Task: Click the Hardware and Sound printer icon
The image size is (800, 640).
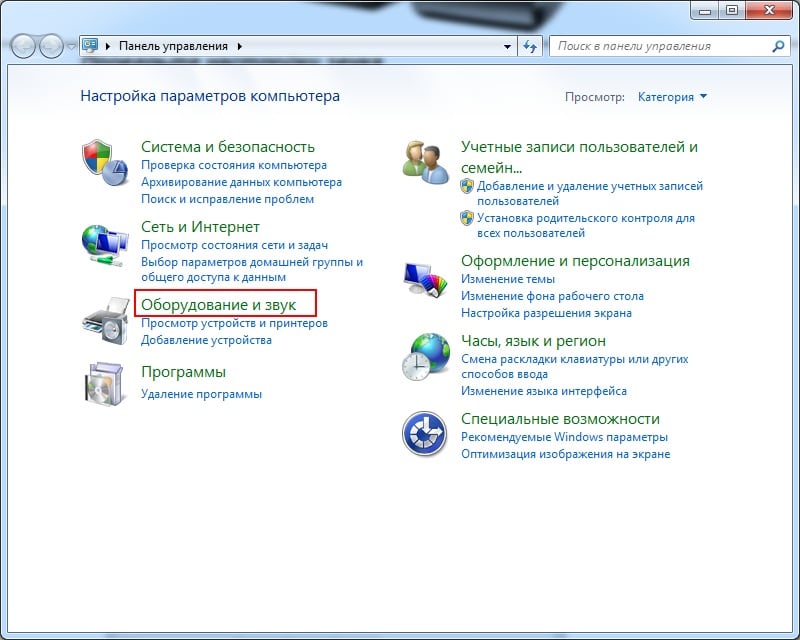Action: [105, 318]
